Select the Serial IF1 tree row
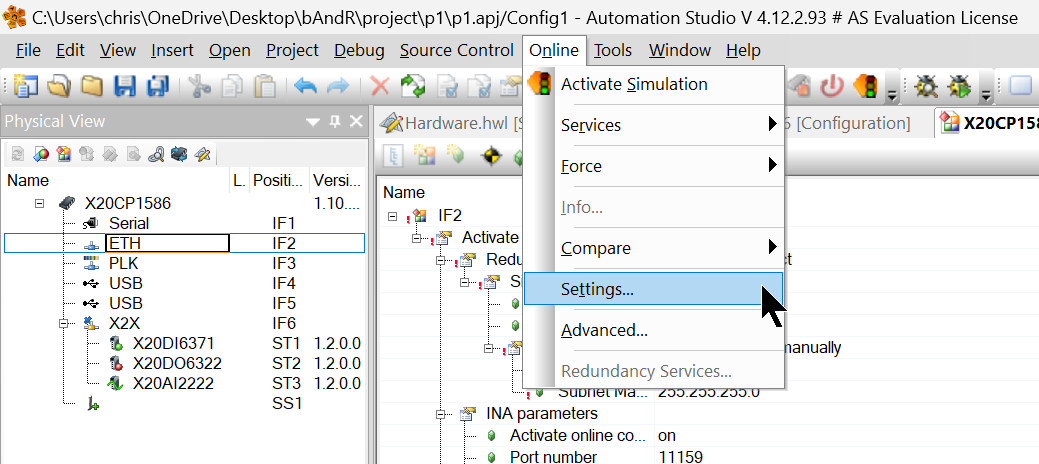This screenshot has width=1039, height=464. pyautogui.click(x=184, y=223)
